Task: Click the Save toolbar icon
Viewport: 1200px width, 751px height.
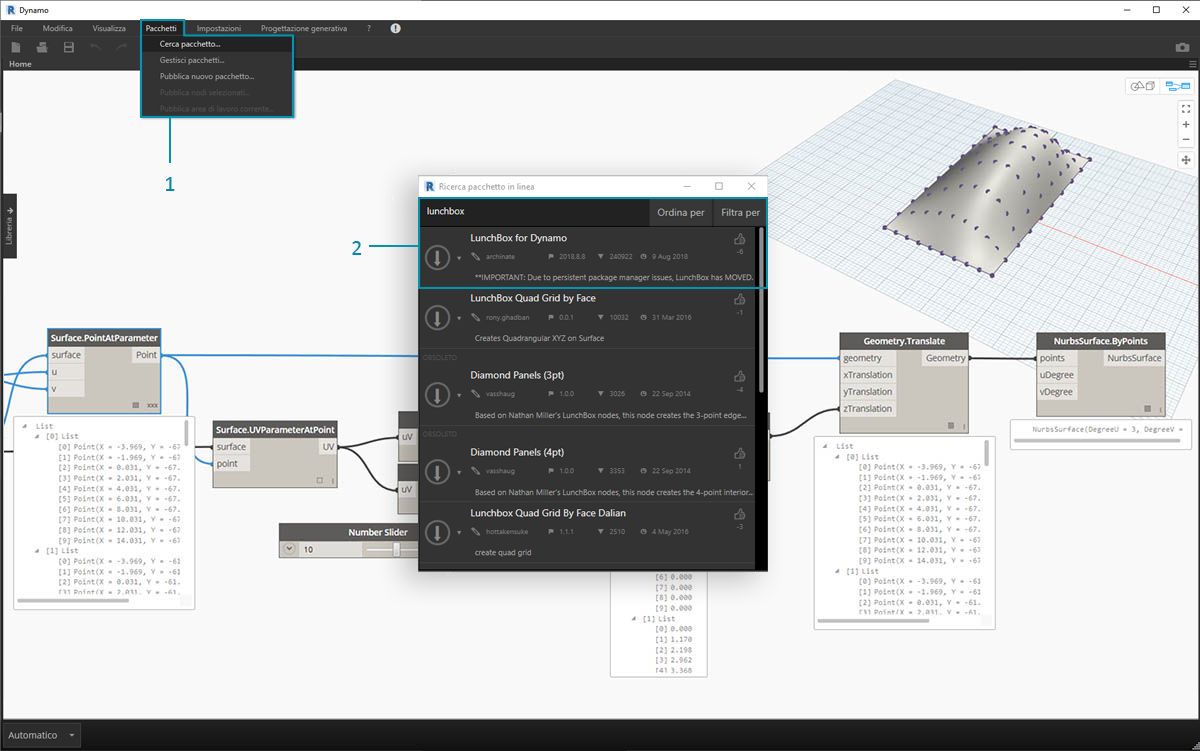Action: coord(69,47)
